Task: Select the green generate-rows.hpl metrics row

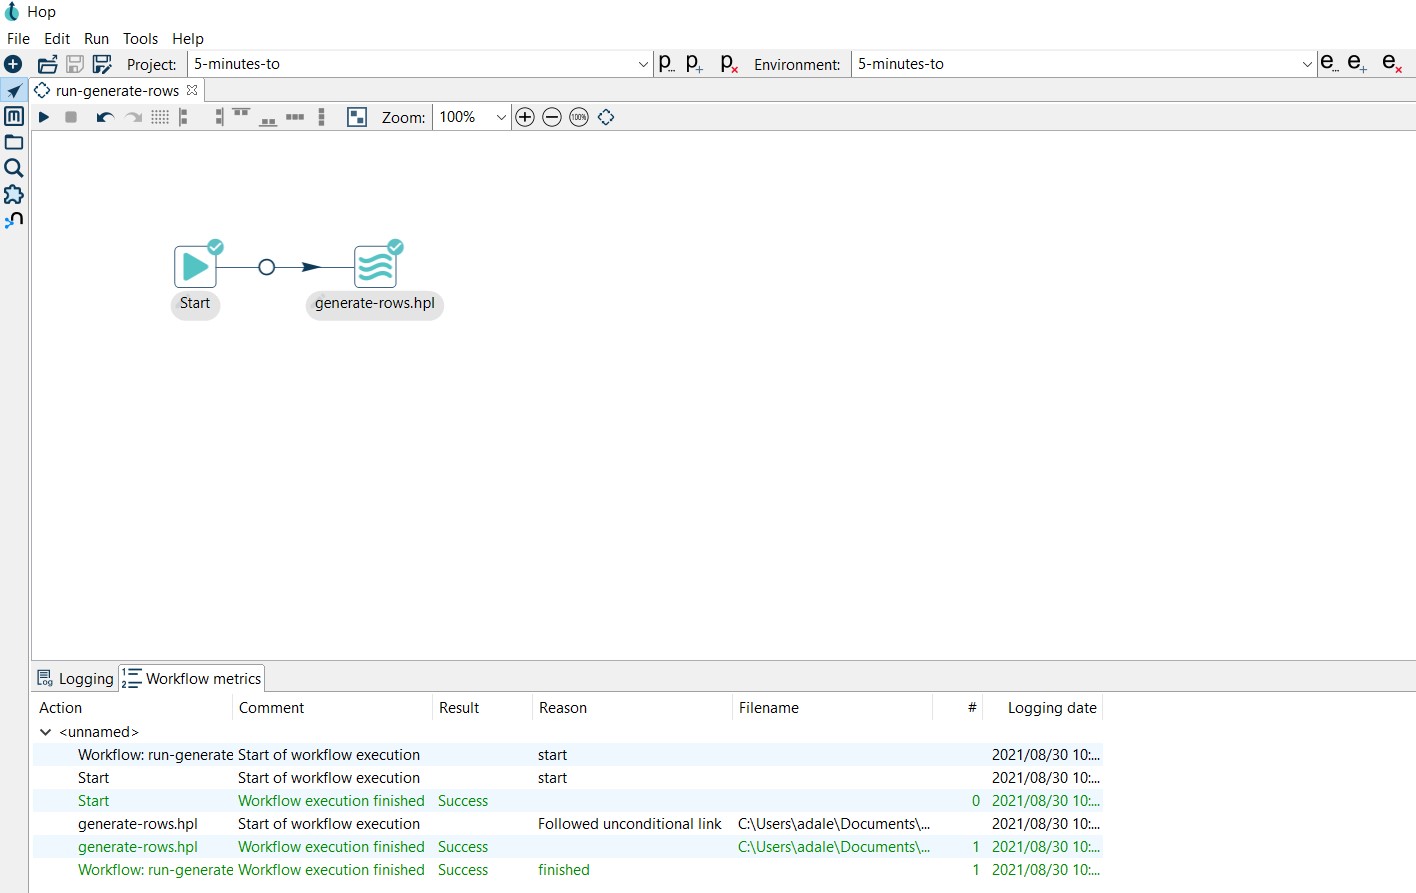Action: (138, 847)
